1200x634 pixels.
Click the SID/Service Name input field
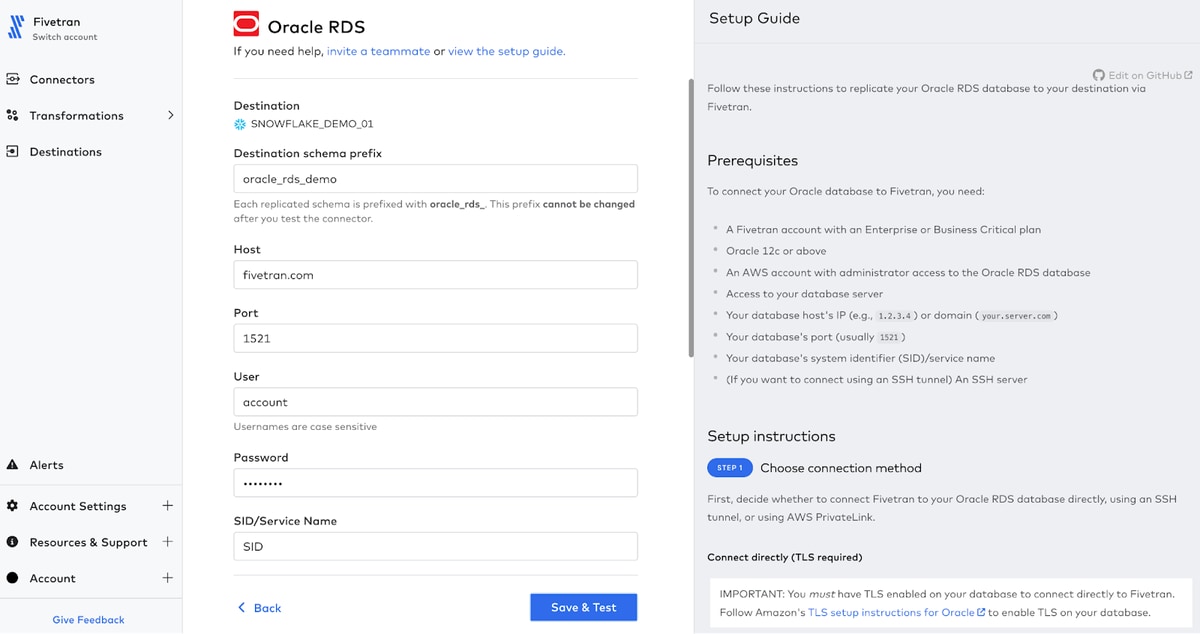(436, 547)
